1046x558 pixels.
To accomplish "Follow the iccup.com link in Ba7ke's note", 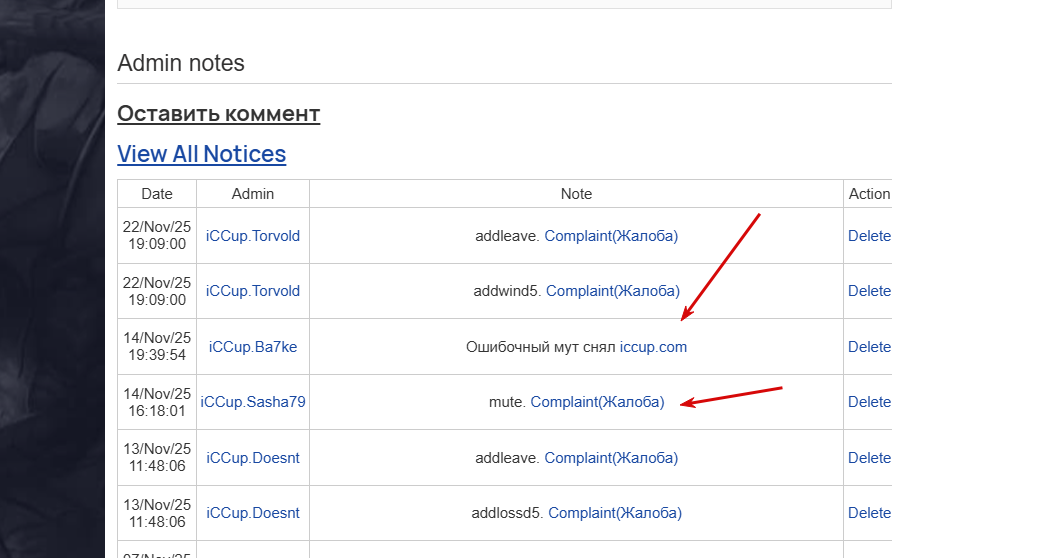I will click(x=653, y=347).
